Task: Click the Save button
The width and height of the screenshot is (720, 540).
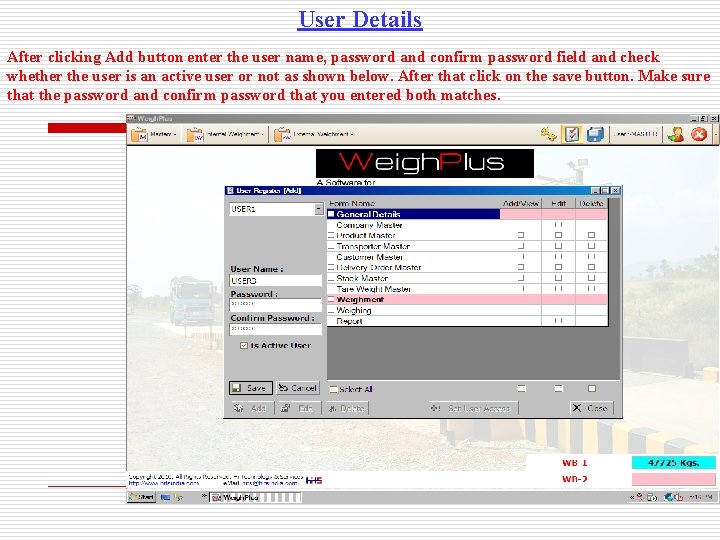Action: [x=251, y=388]
